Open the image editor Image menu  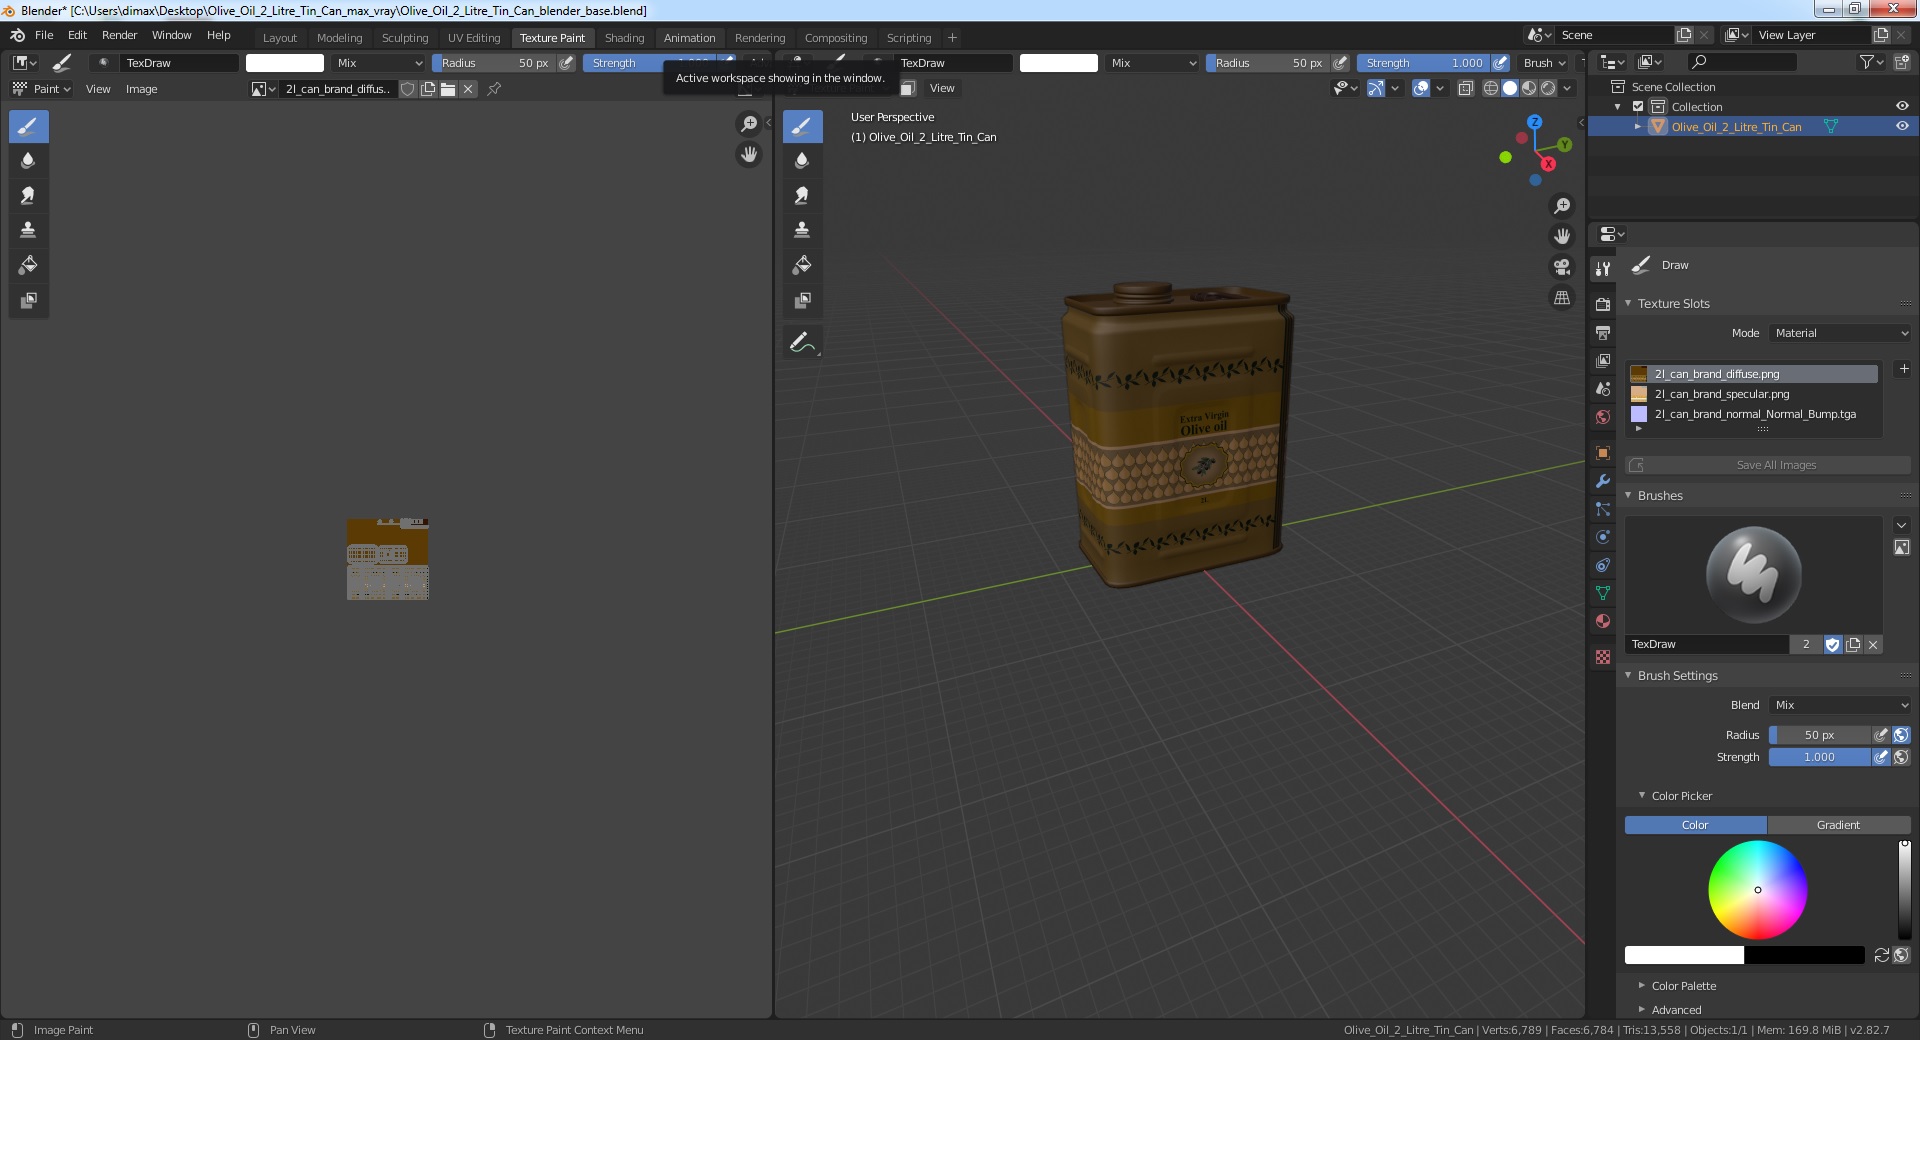[141, 89]
